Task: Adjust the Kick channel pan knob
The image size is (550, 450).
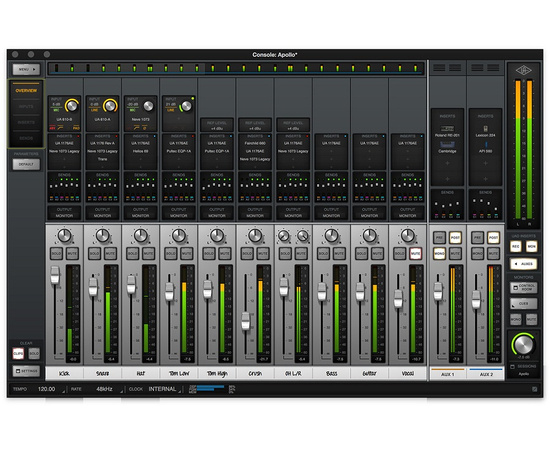Action: click(x=64, y=236)
